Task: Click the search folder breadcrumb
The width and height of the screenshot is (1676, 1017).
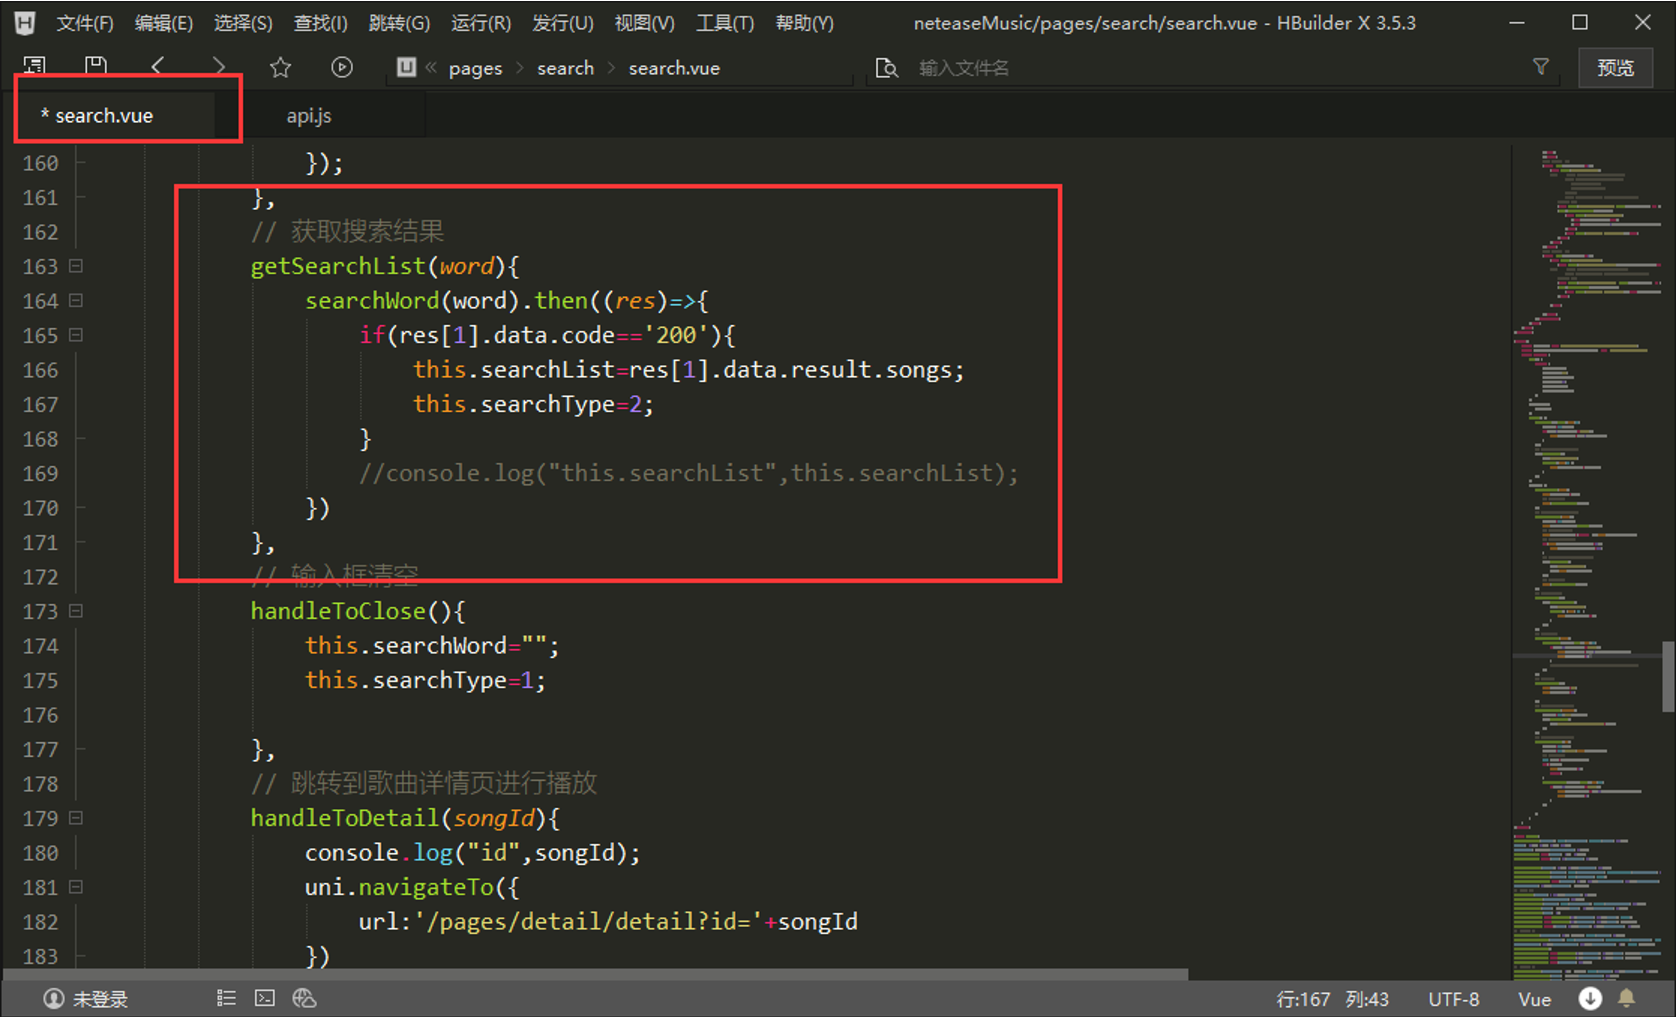Action: [x=565, y=68]
